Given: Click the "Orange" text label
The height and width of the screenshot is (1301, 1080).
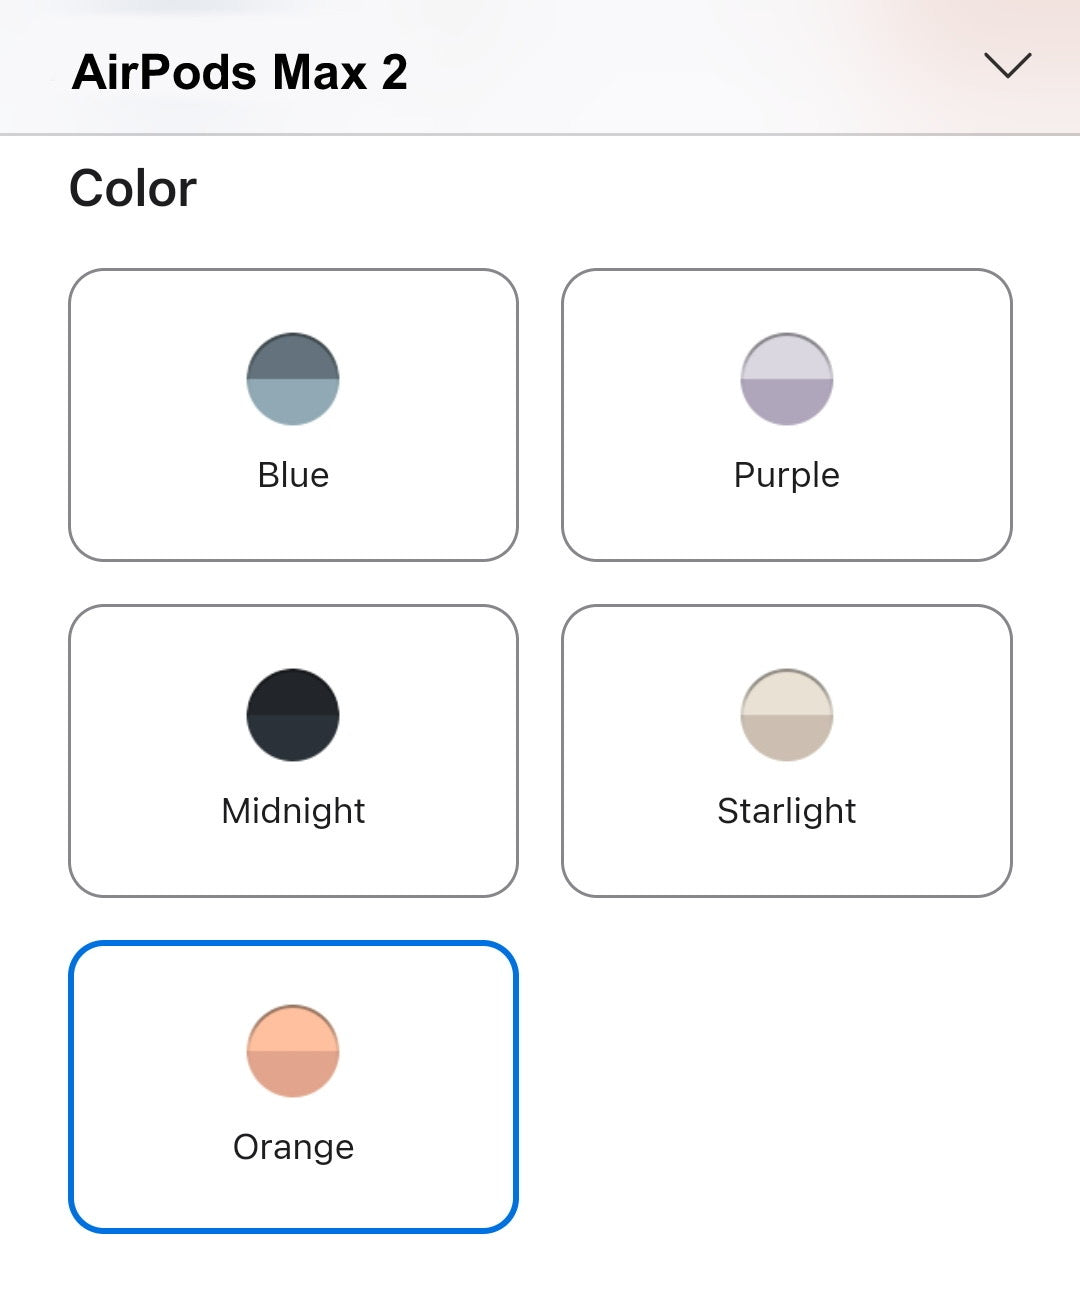Looking at the screenshot, I should [x=293, y=1148].
